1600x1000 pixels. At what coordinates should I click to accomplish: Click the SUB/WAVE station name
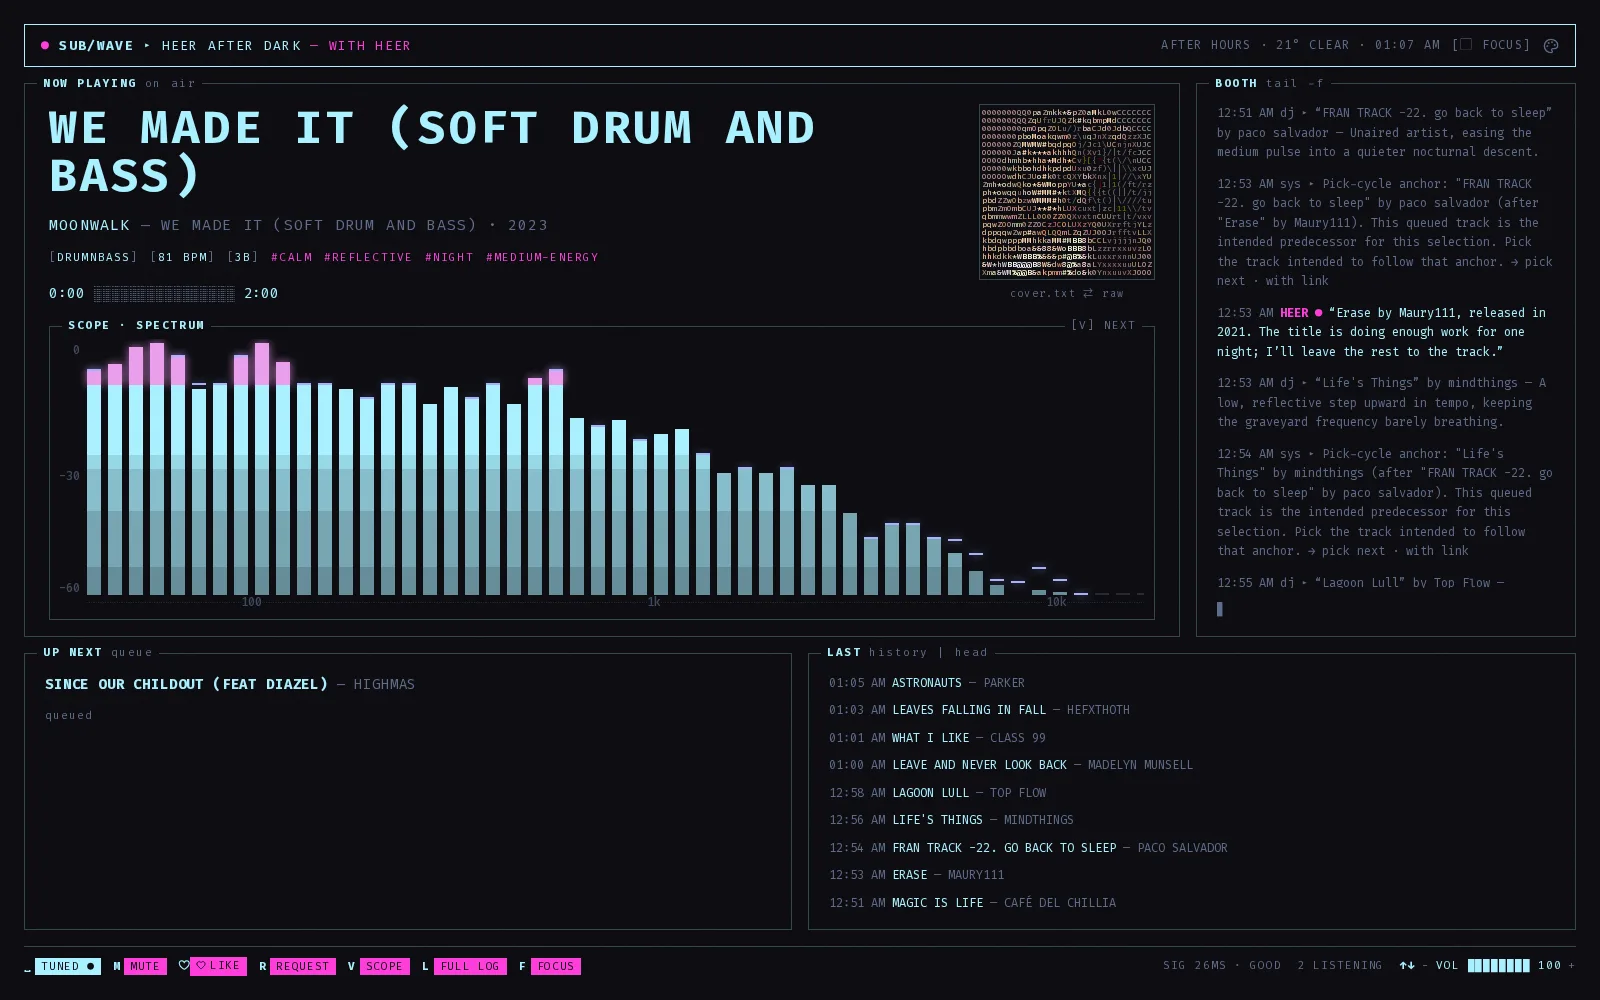[96, 45]
